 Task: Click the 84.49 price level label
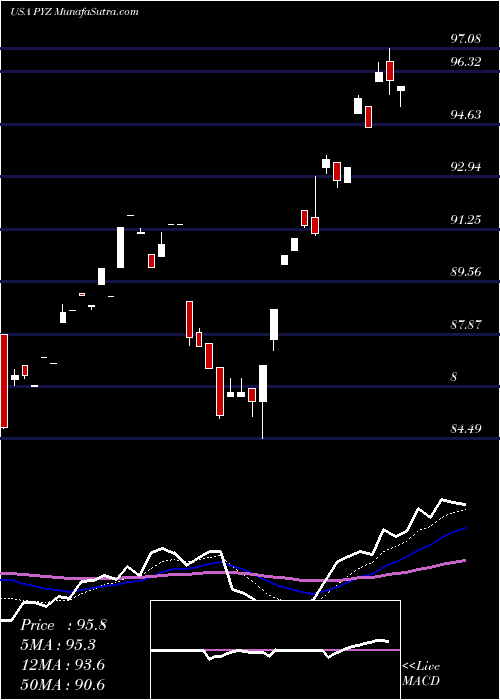tap(466, 429)
